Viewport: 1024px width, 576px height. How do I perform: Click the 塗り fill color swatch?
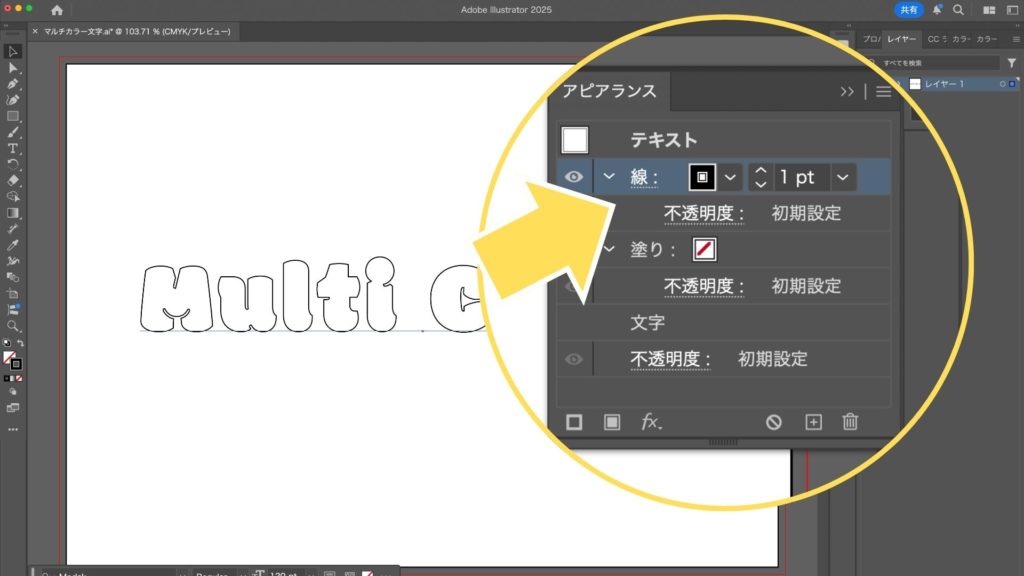[x=703, y=250]
